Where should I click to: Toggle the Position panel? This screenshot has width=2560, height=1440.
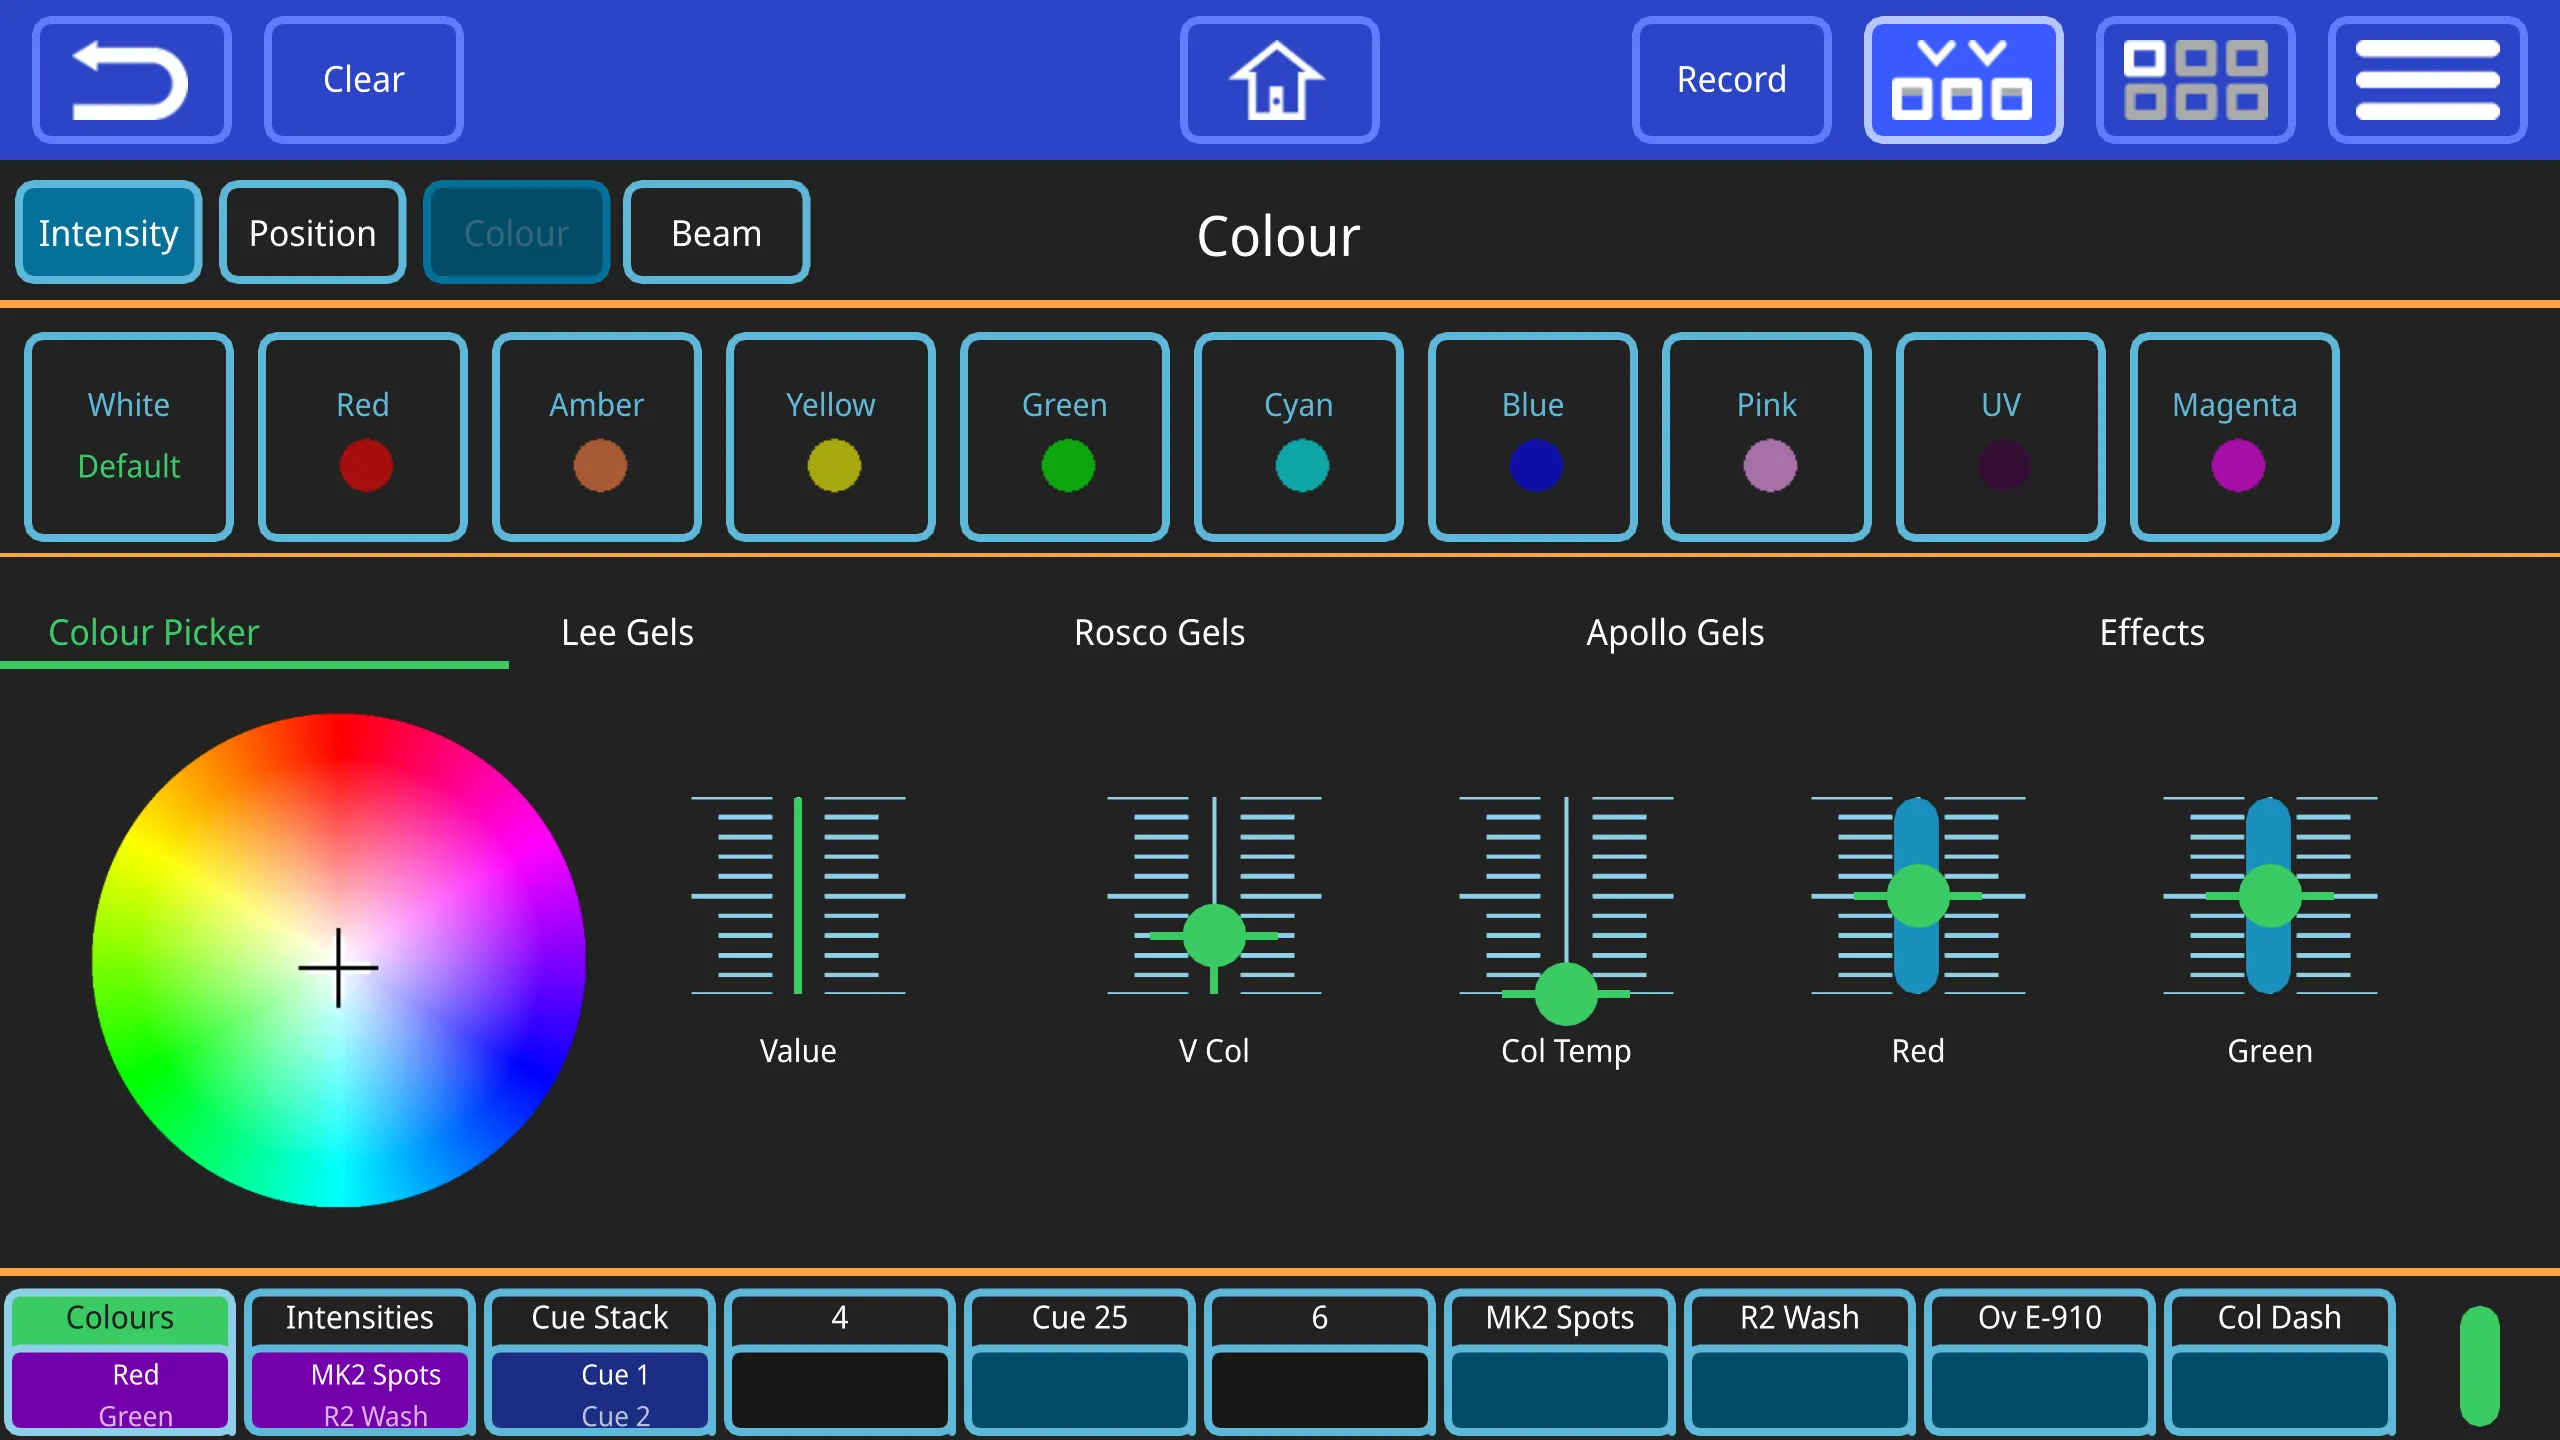pos(313,230)
